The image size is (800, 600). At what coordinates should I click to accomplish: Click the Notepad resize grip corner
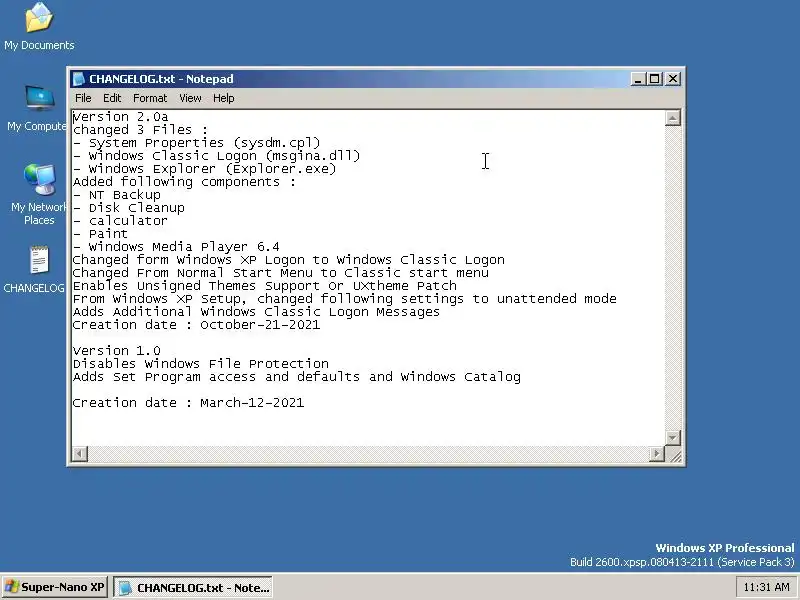pyautogui.click(x=674, y=455)
